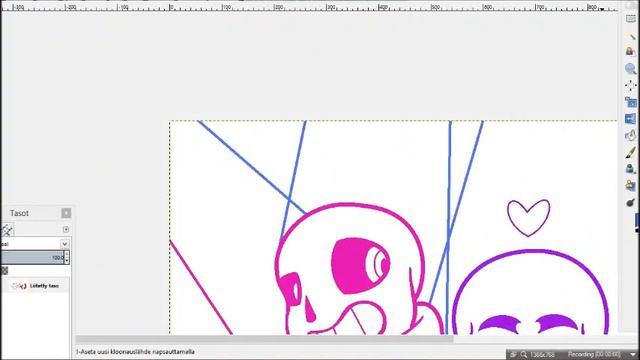The height and width of the screenshot is (360, 640).
Task: Increase layer opacity with the up arrow
Action: (x=67, y=255)
